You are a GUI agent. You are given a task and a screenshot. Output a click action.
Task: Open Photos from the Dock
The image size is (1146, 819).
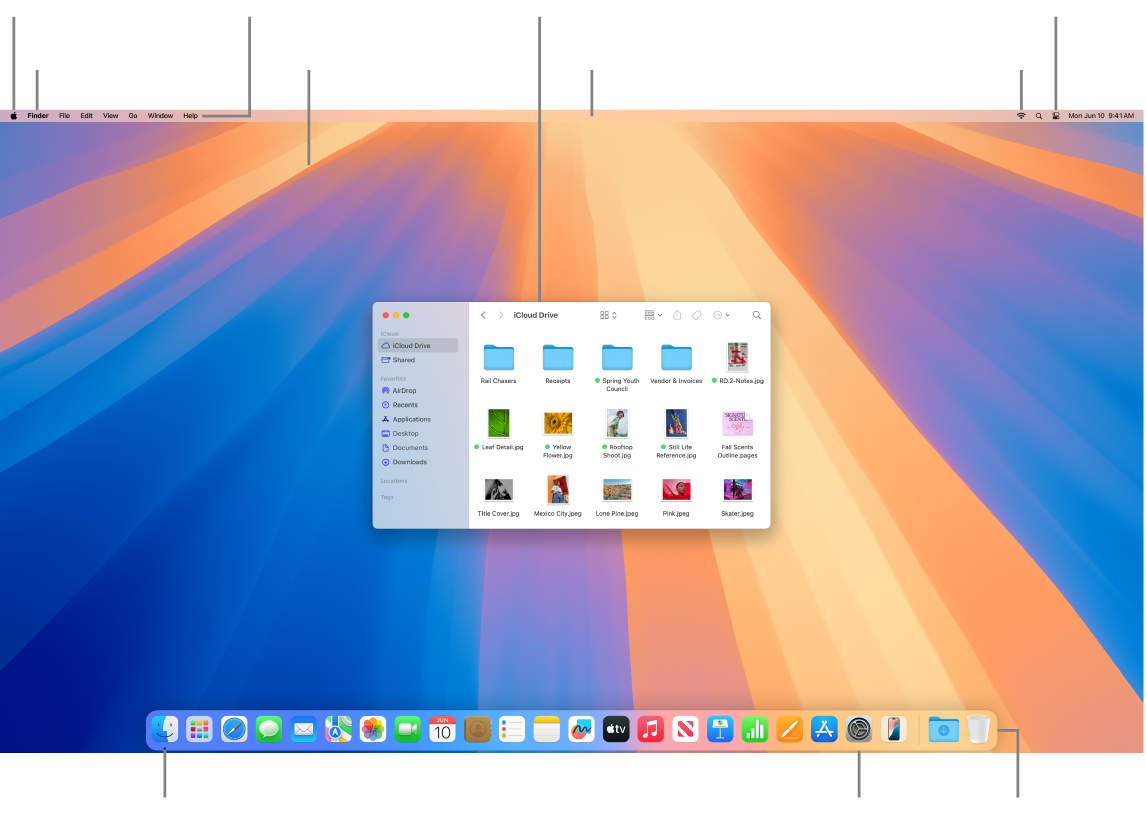(373, 729)
